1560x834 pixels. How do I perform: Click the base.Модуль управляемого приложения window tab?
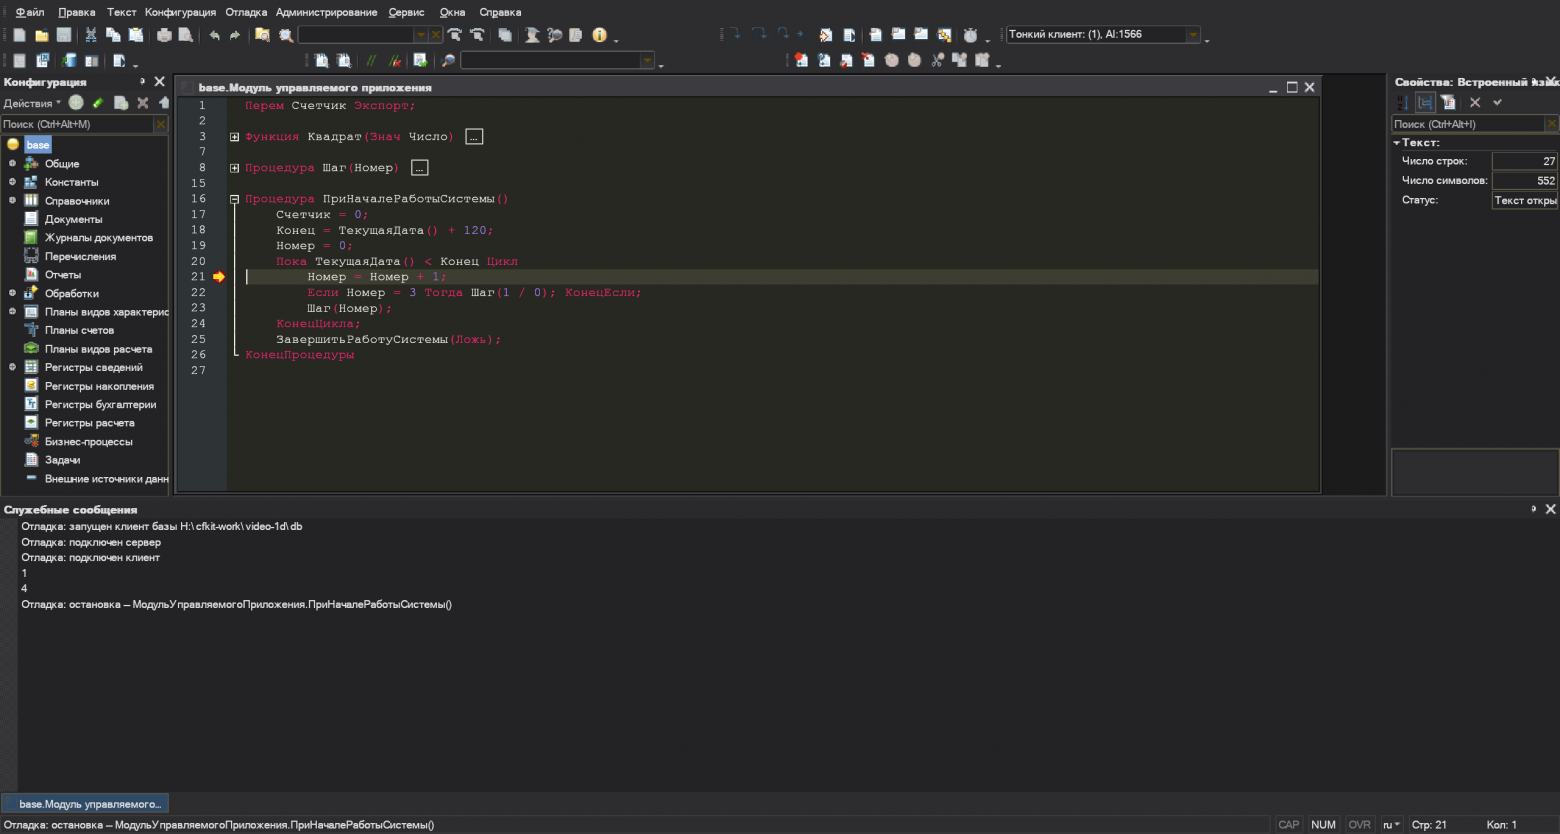pos(85,804)
